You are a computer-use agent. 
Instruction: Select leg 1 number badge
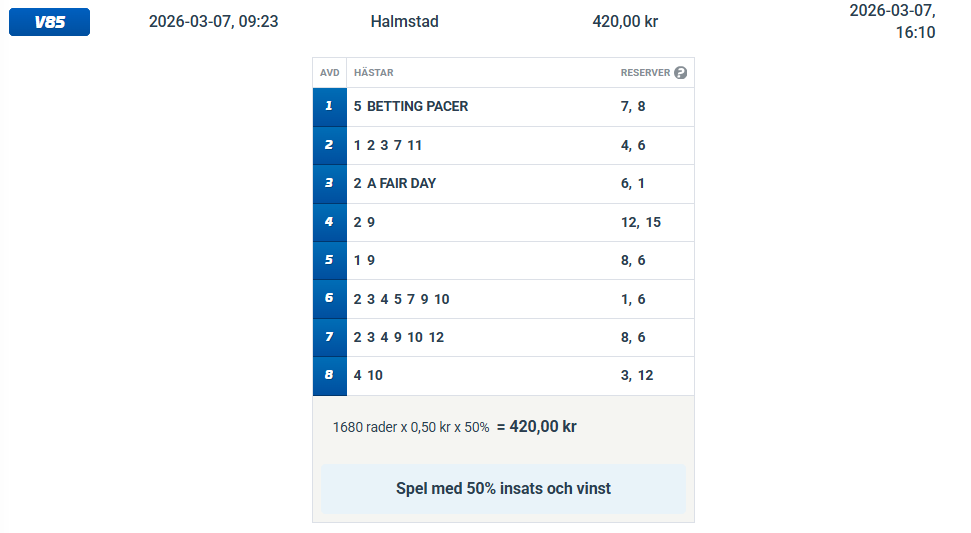pos(329,106)
